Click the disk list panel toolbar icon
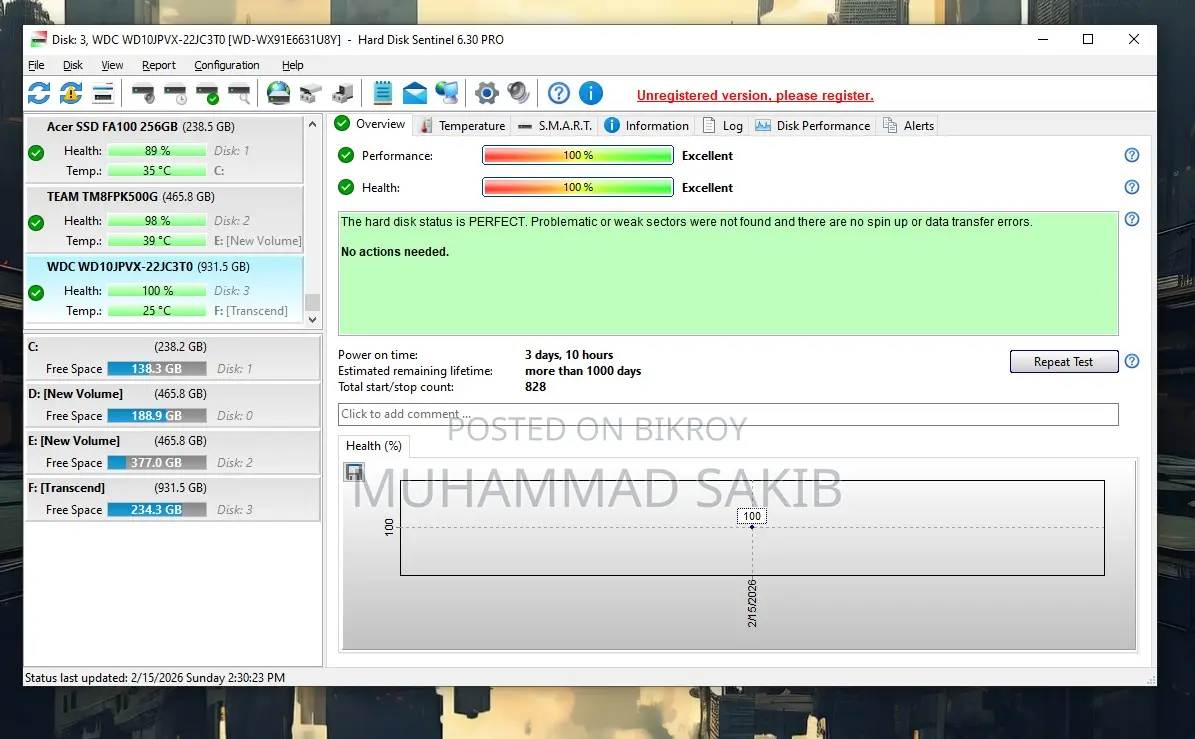The image size is (1195, 739). [x=103, y=94]
